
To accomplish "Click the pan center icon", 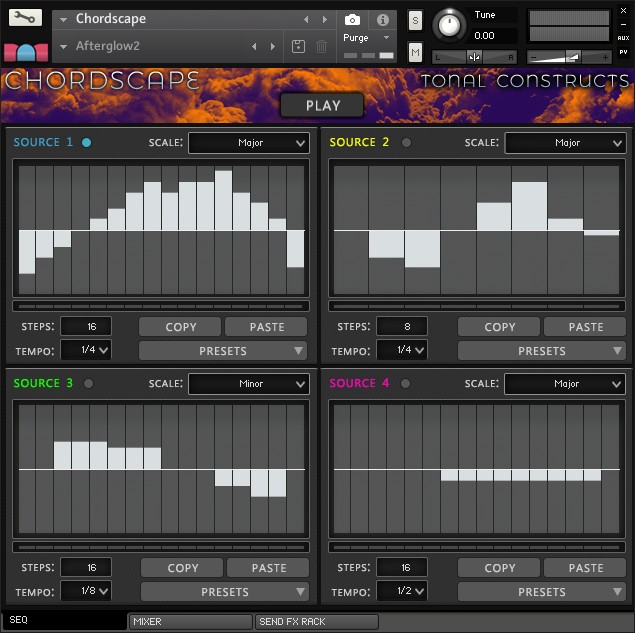I will point(474,57).
